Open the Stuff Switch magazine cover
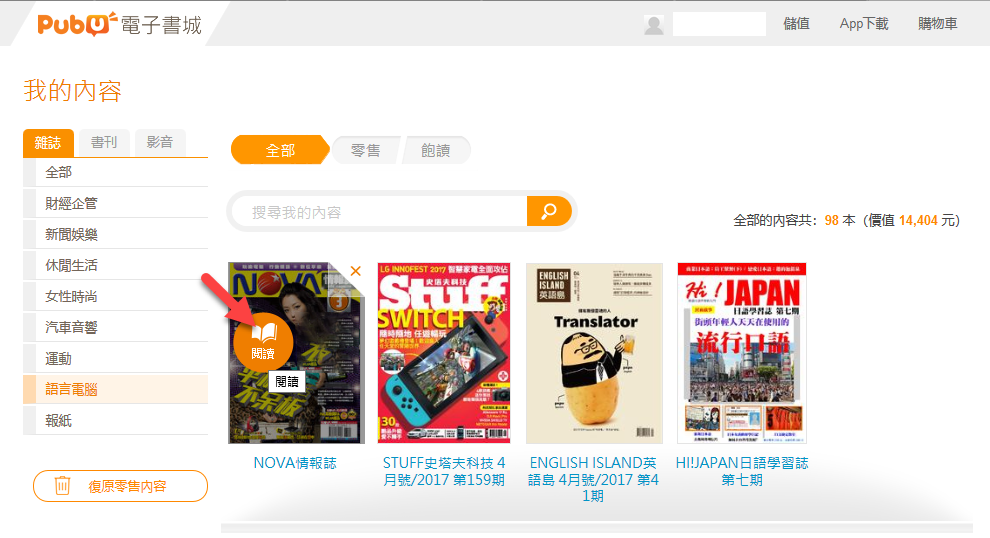The width and height of the screenshot is (990, 538). tap(444, 353)
